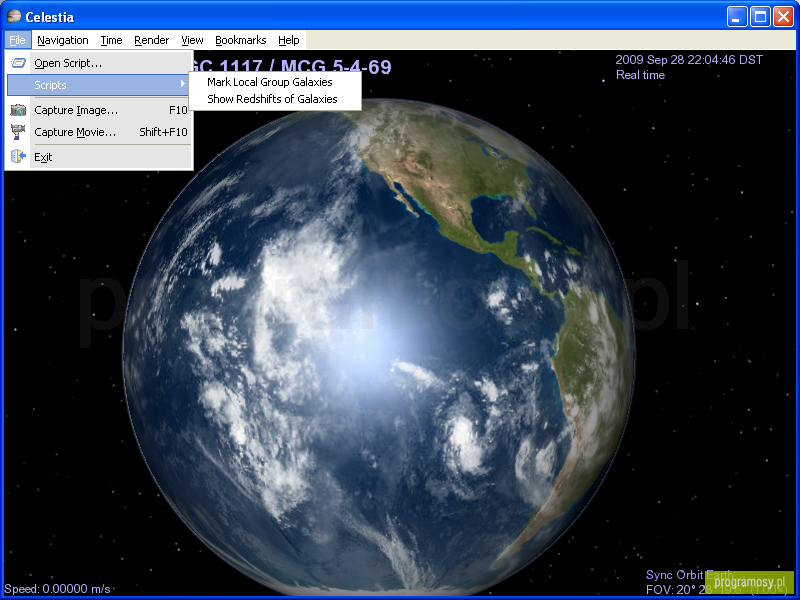Run the Show Redshifts of Galaxies script

[x=275, y=99]
